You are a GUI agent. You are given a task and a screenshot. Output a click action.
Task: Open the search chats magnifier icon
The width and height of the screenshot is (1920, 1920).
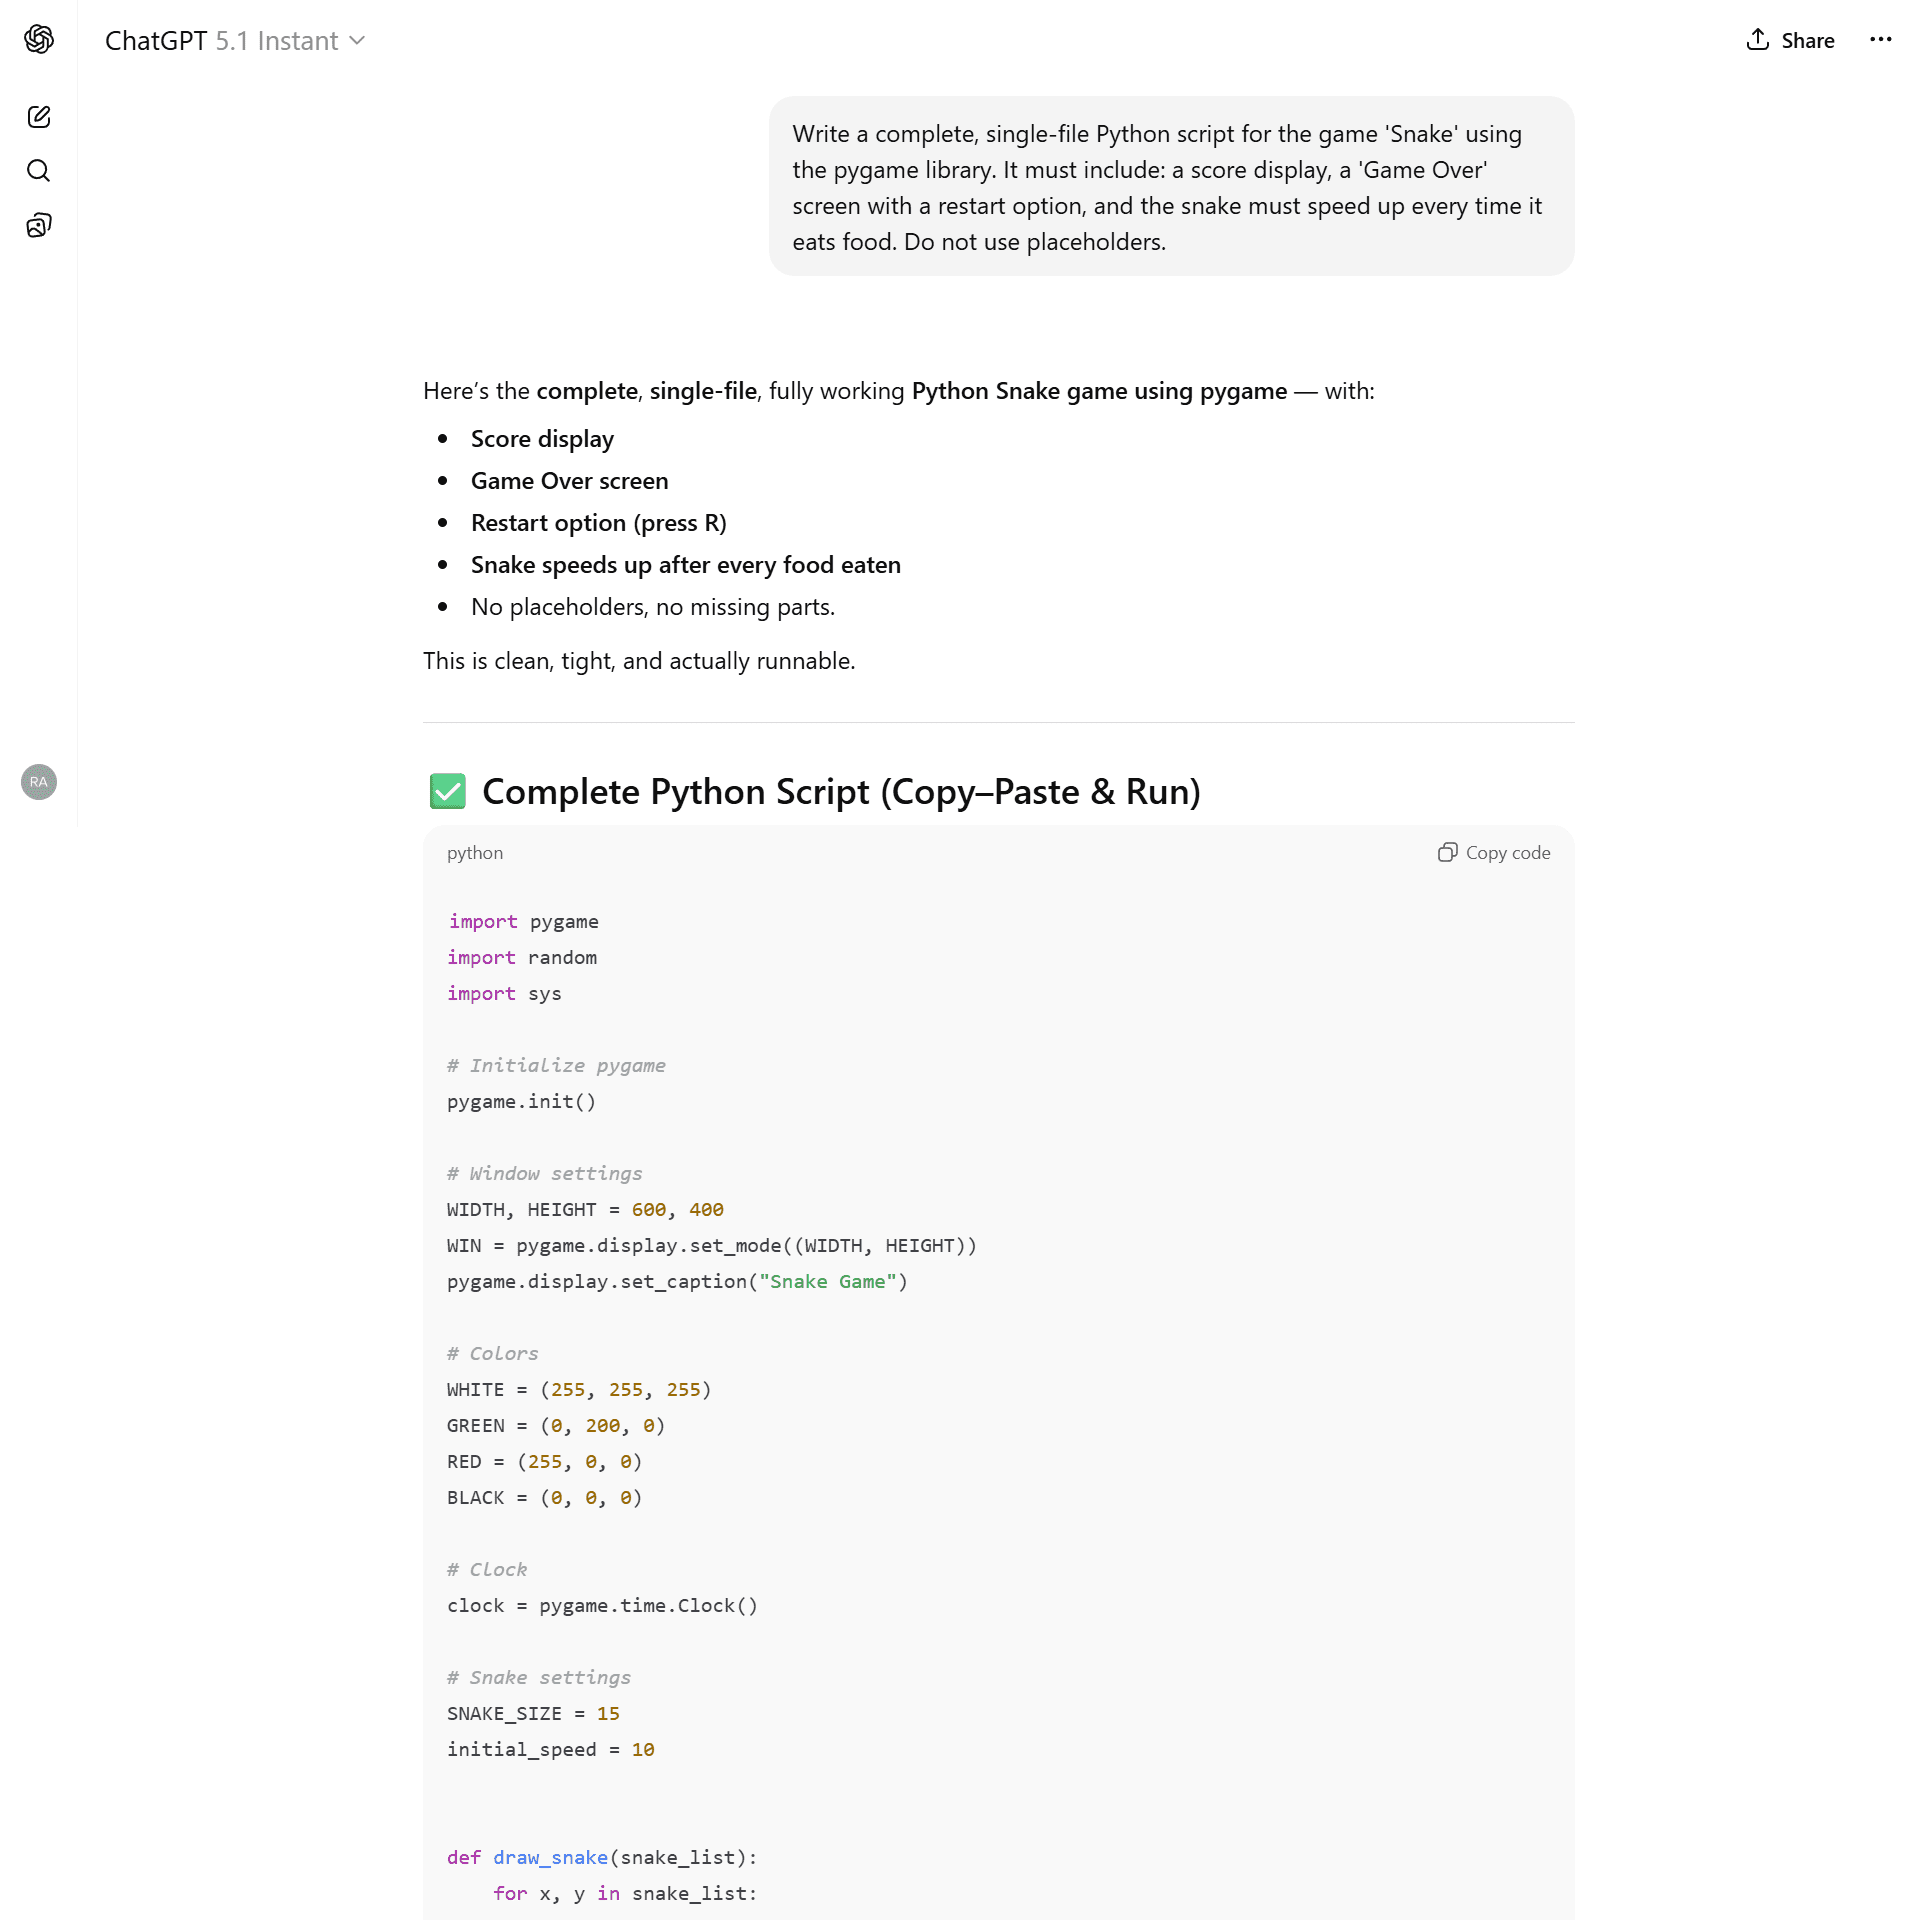tap(39, 171)
